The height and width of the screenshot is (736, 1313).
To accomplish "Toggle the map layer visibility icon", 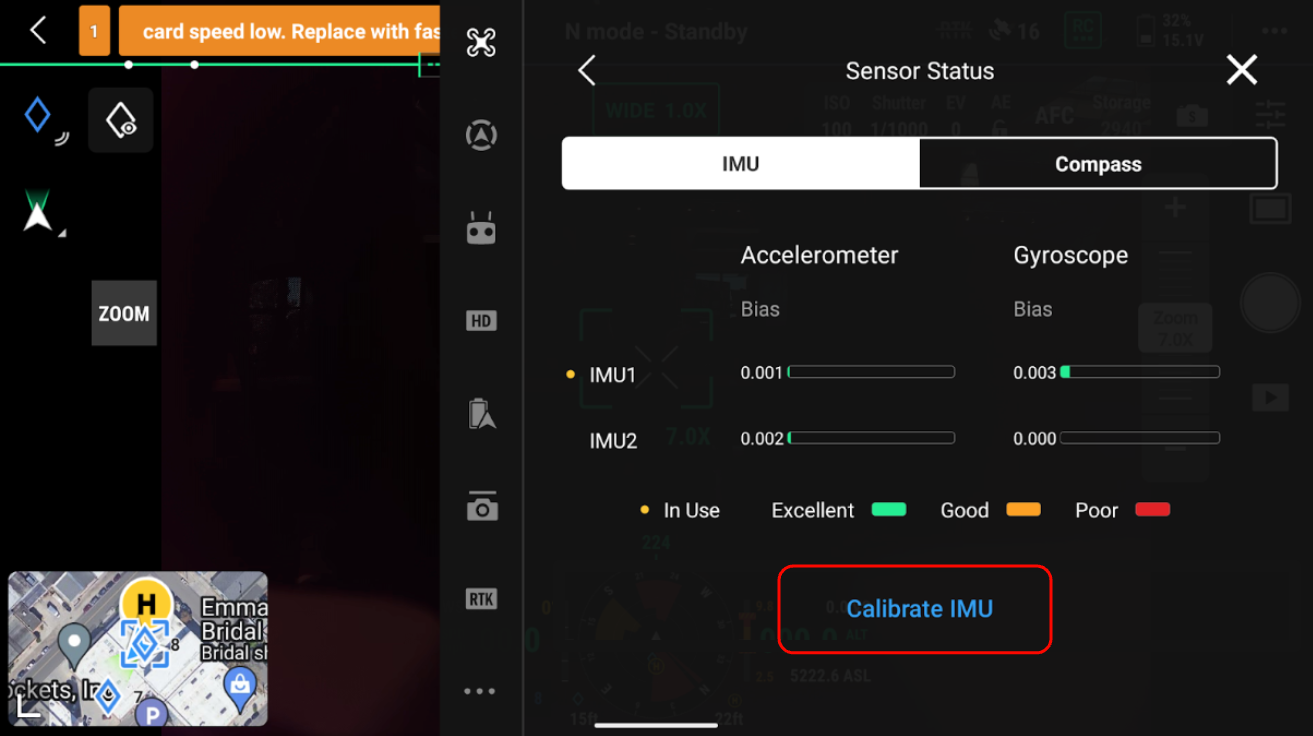I will click(121, 121).
